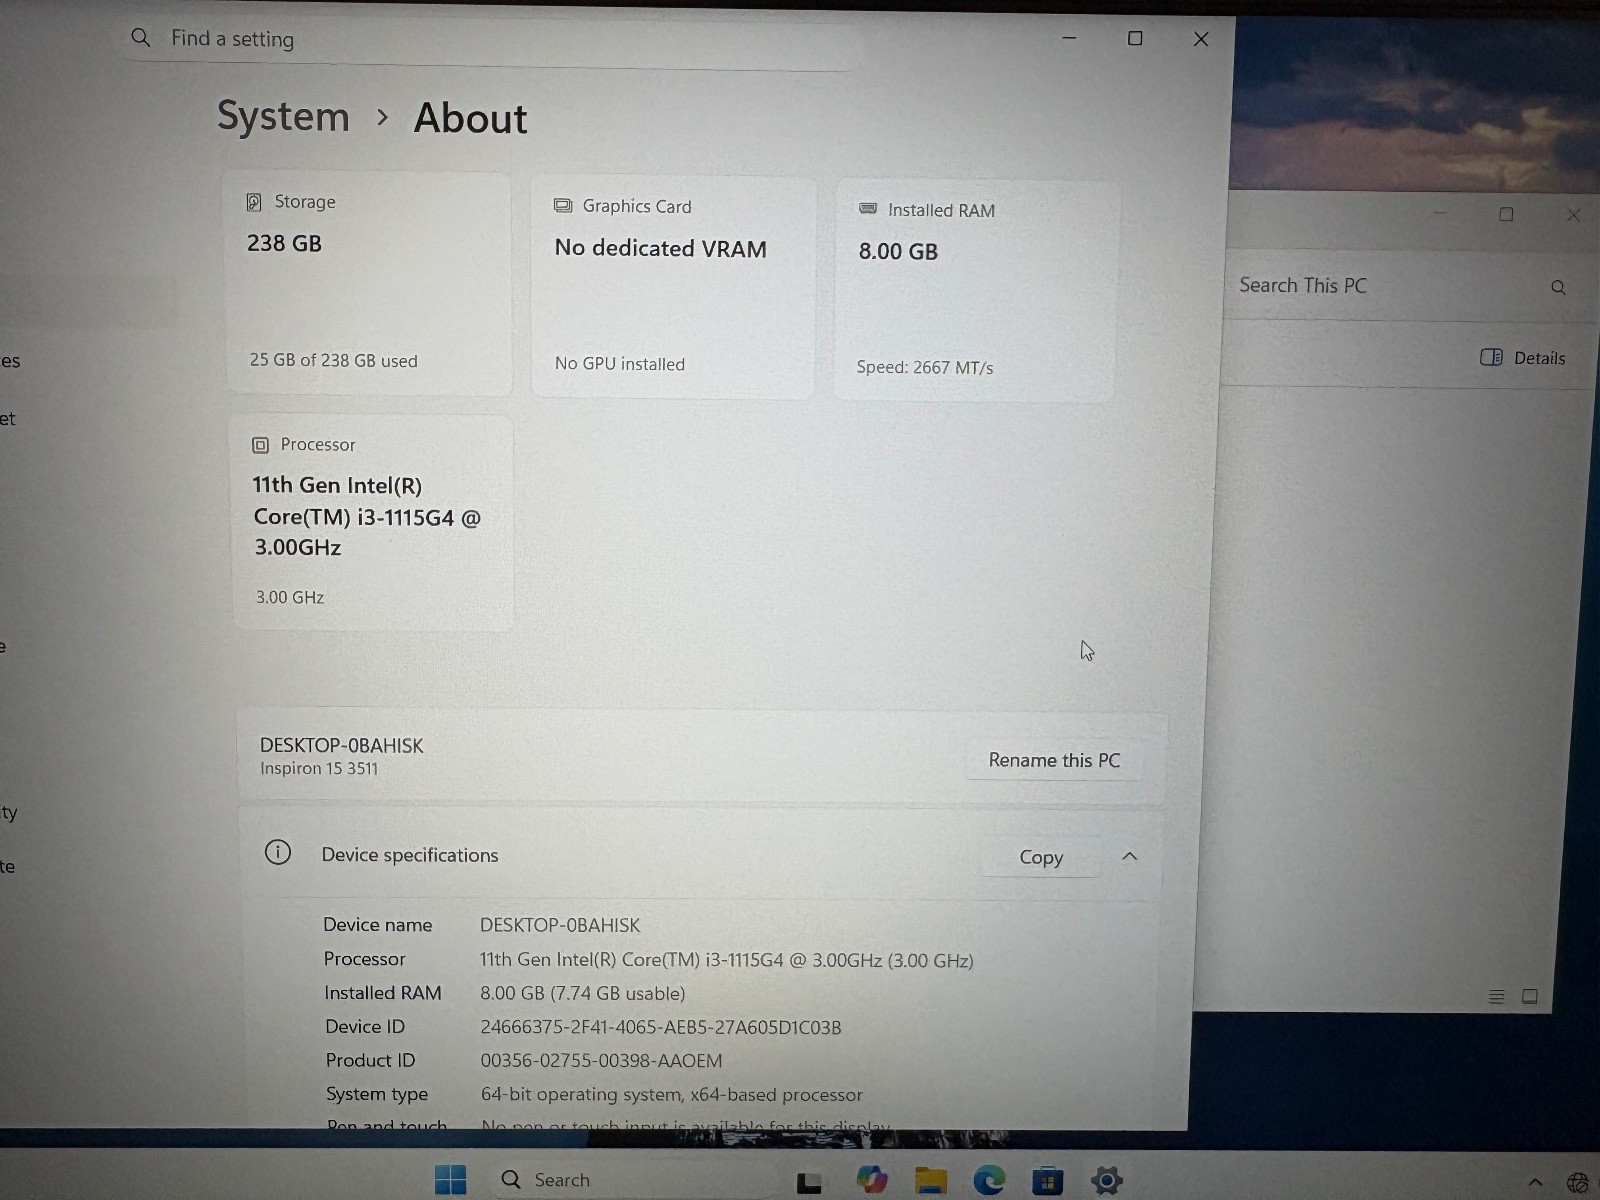Close the Settings window
Viewport: 1600px width, 1200px height.
[1201, 39]
